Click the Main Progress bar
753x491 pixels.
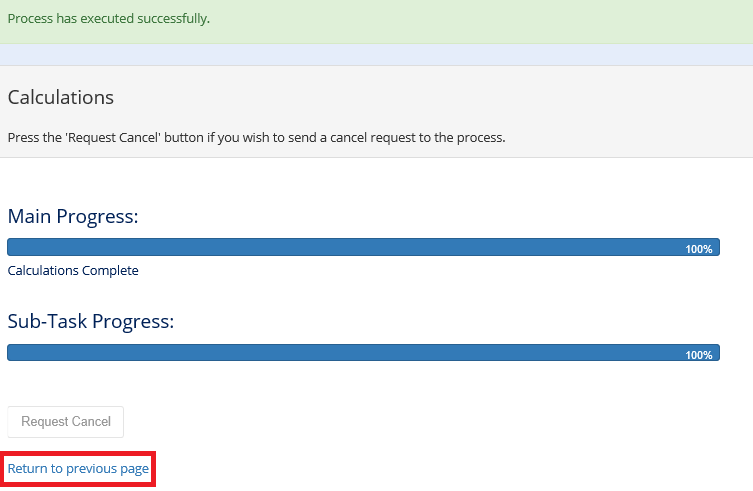363,248
